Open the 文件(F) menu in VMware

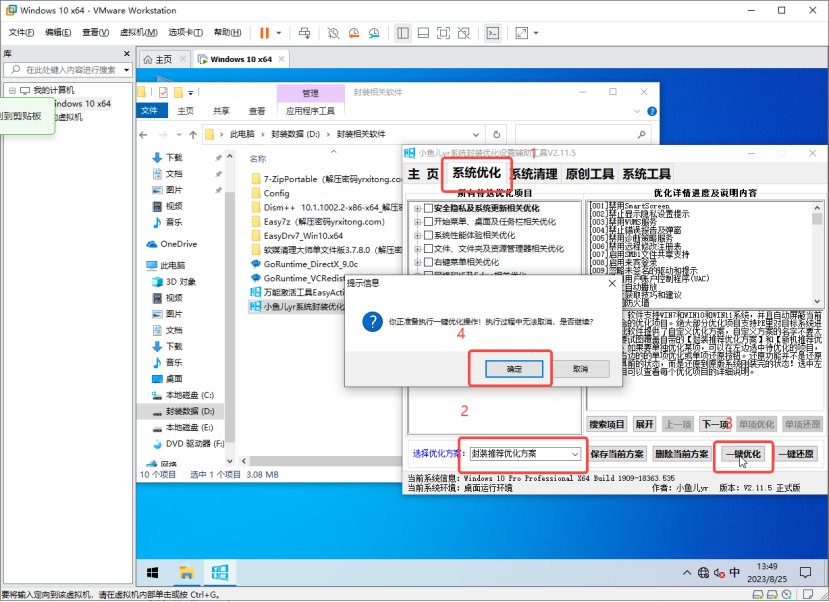point(21,32)
